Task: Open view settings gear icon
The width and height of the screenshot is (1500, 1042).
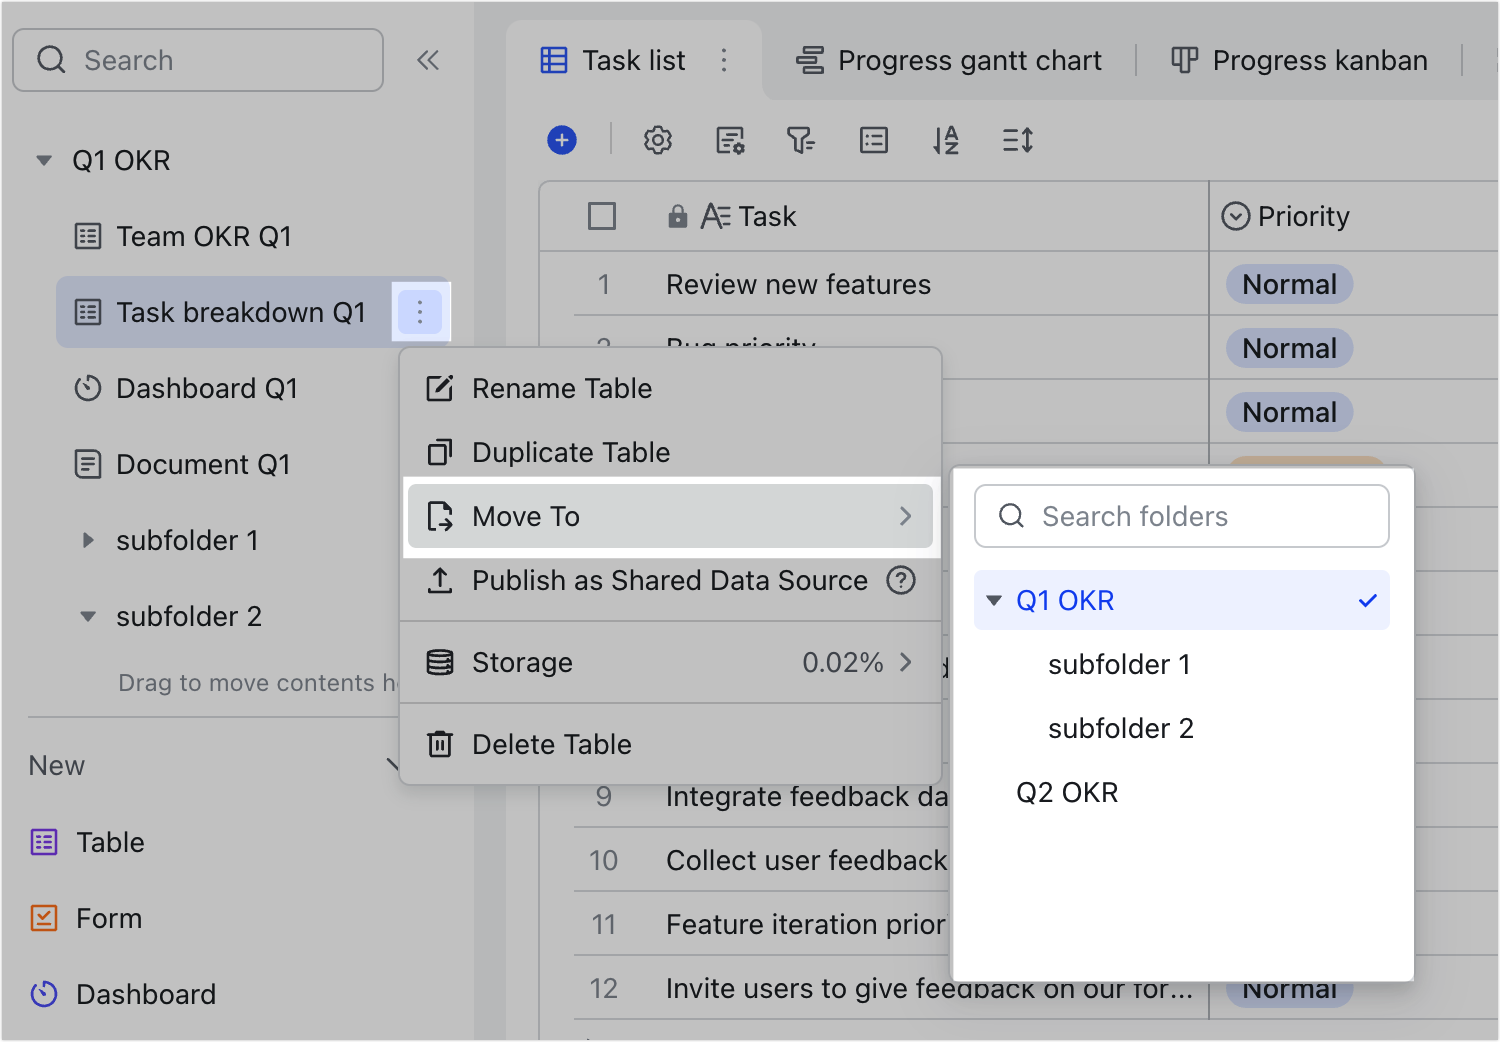Action: (657, 140)
